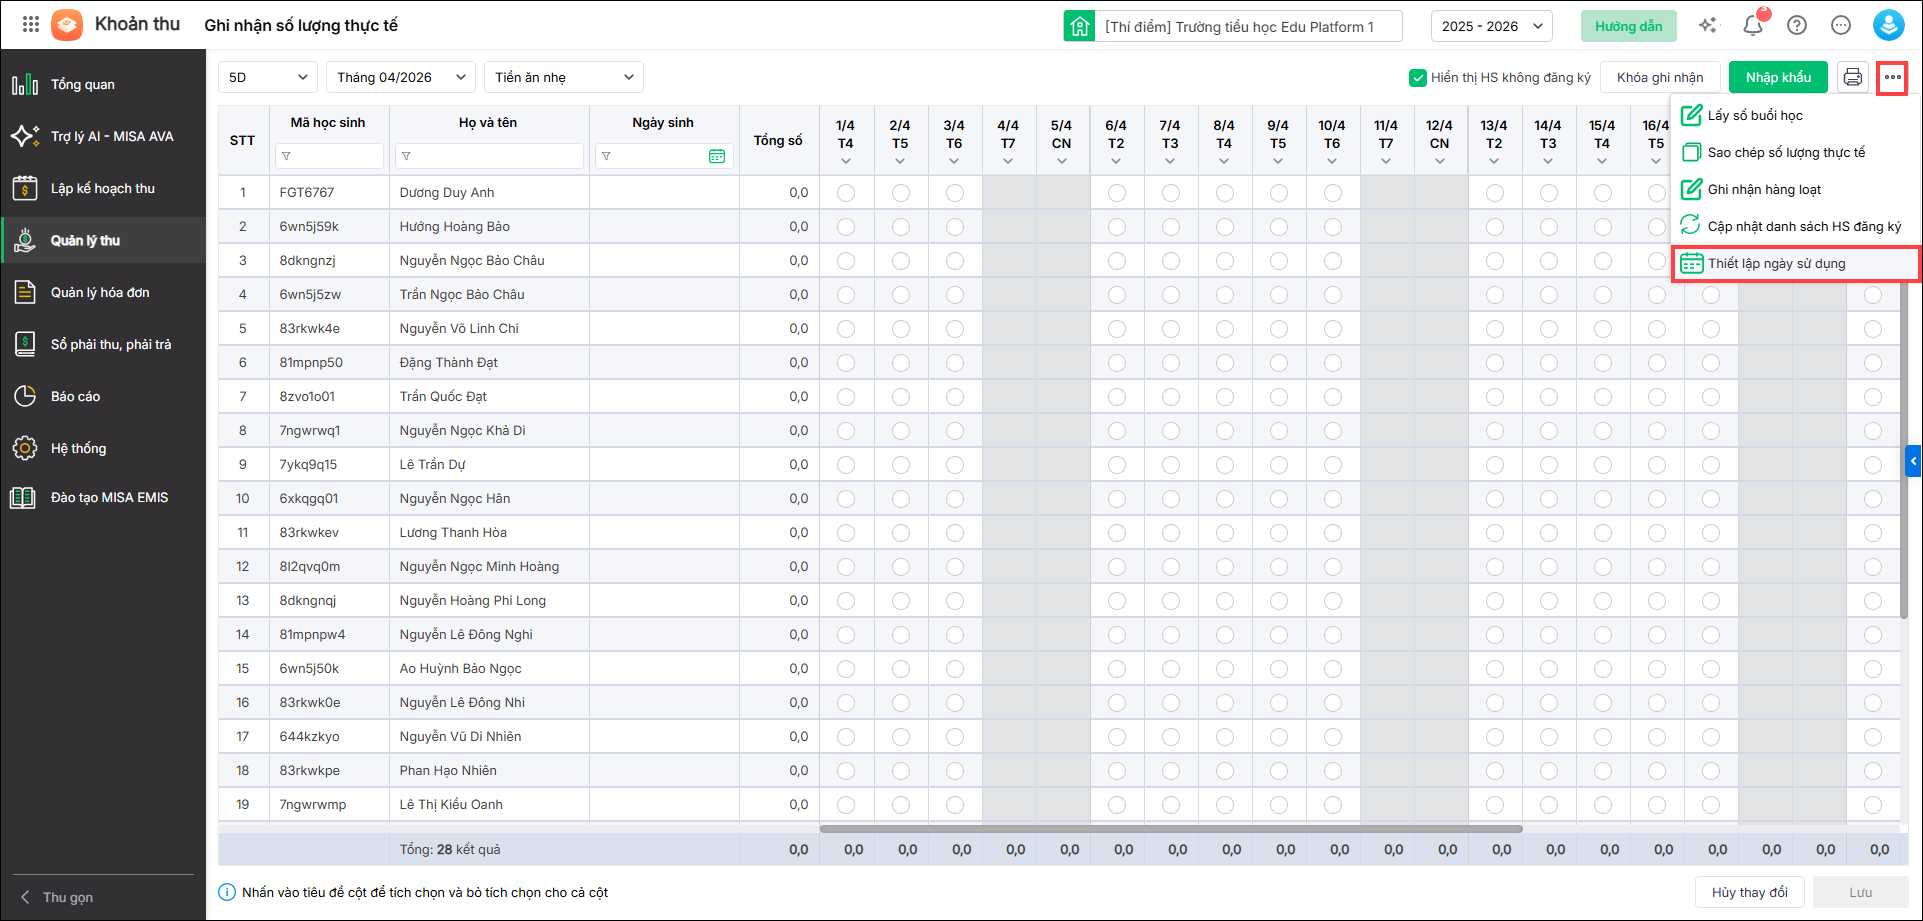Uncheck 'Hiển thị HS không đăng ký' checkbox
Image resolution: width=1923 pixels, height=921 pixels.
[1417, 78]
